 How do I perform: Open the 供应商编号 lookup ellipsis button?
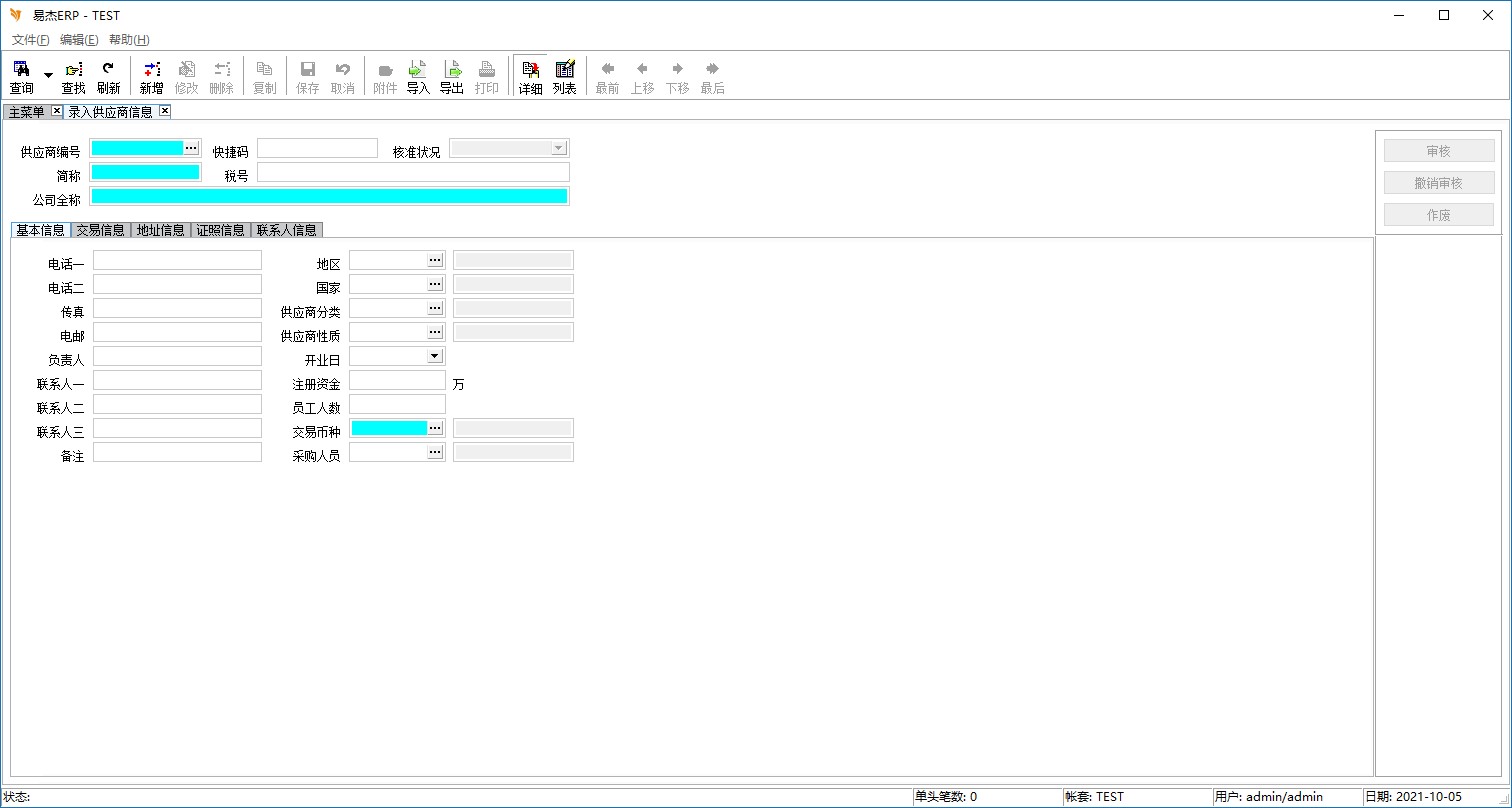(x=191, y=148)
